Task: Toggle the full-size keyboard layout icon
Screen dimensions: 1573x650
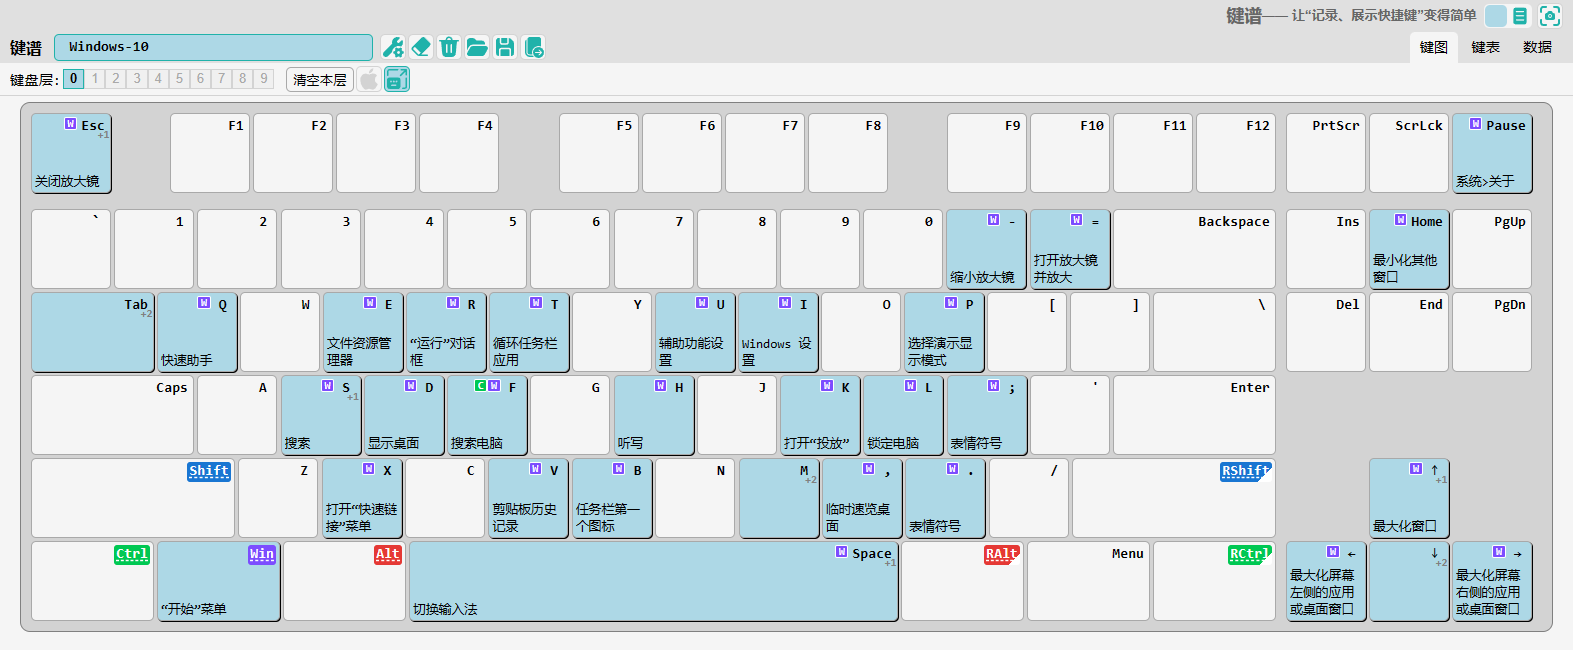Action: (x=397, y=79)
